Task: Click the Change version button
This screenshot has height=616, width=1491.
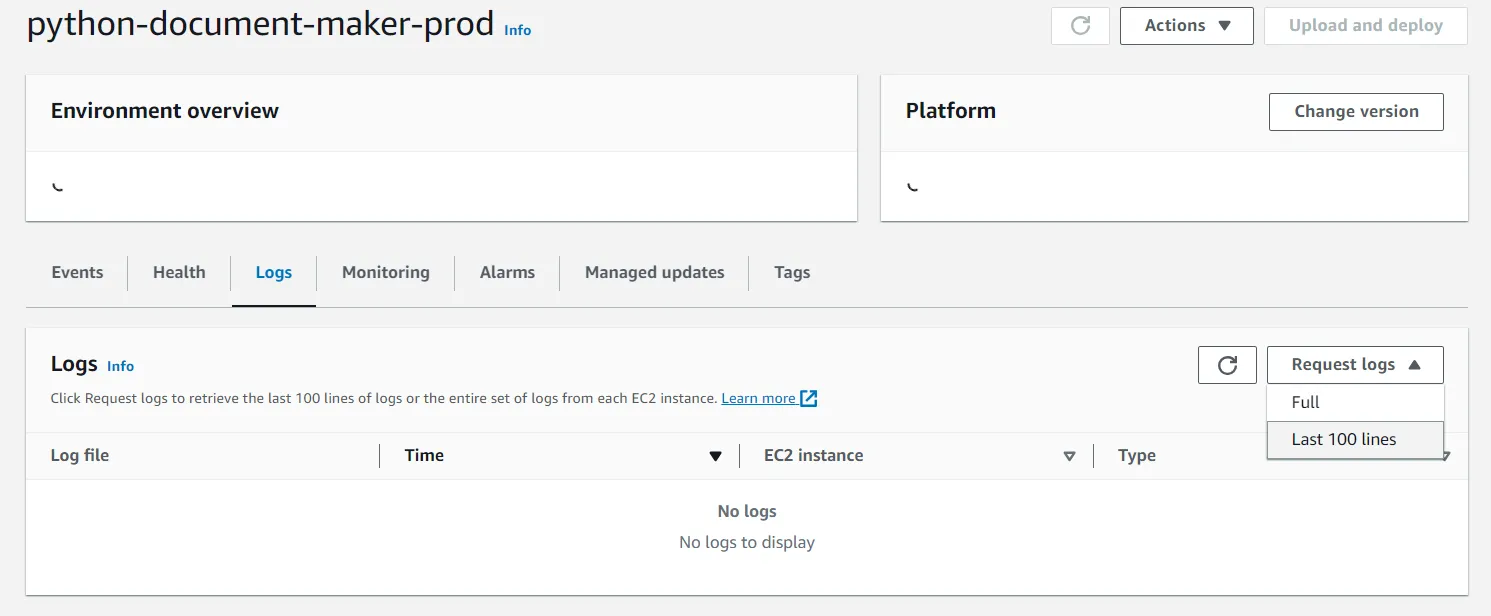Action: [1355, 111]
